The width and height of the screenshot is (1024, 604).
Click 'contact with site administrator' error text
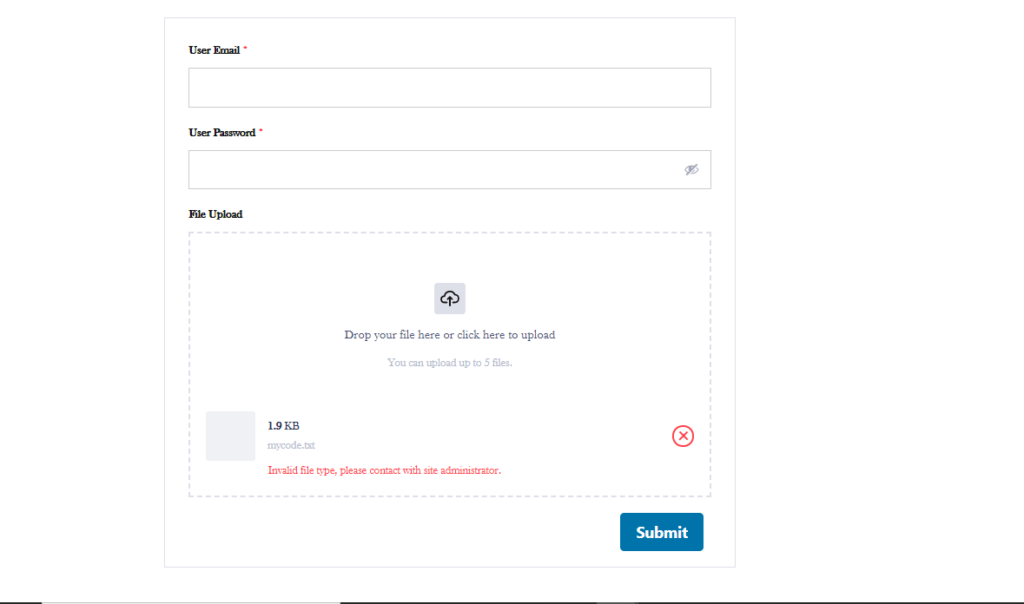tap(435, 470)
